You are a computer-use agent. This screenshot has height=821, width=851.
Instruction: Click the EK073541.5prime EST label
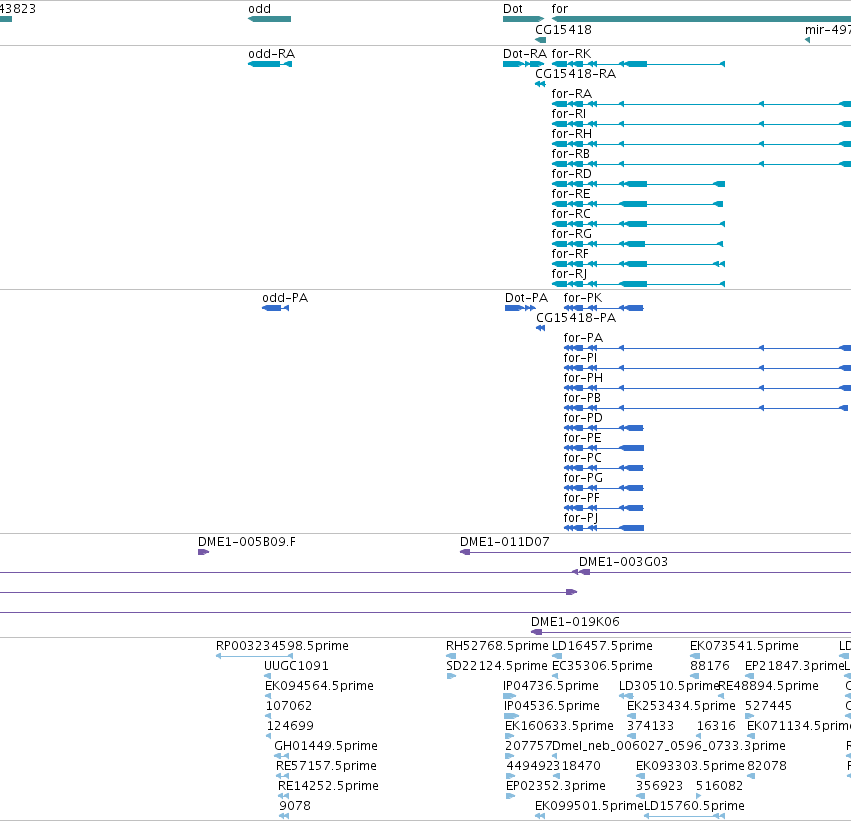point(744,646)
